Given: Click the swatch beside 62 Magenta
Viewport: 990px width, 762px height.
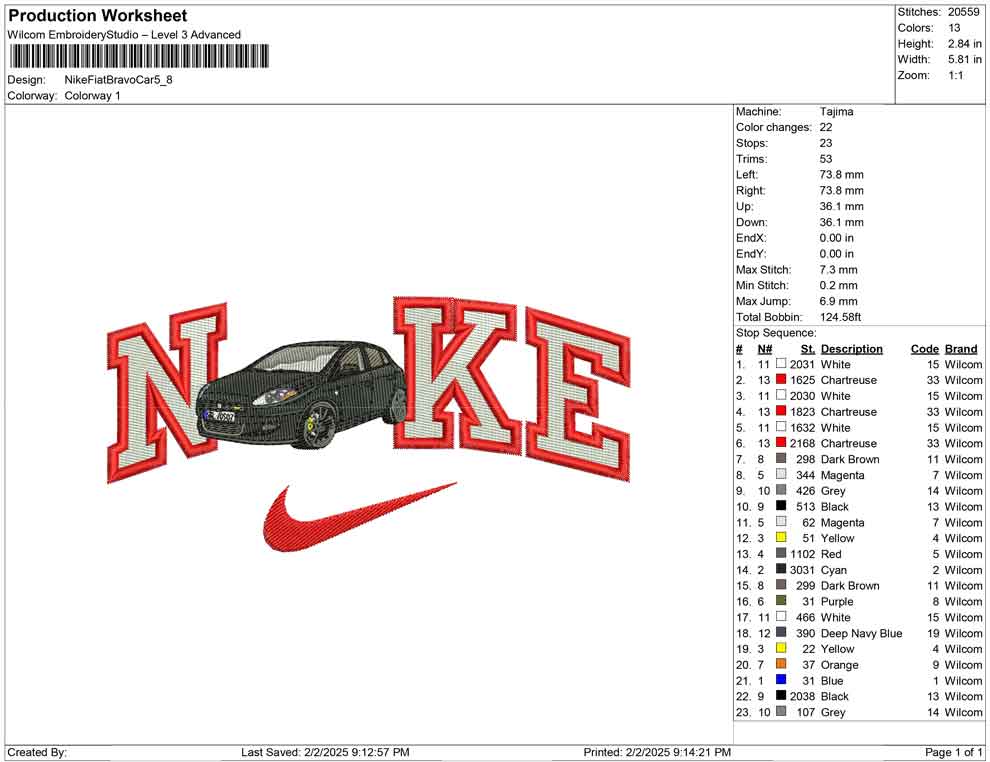Looking at the screenshot, I should (x=781, y=521).
